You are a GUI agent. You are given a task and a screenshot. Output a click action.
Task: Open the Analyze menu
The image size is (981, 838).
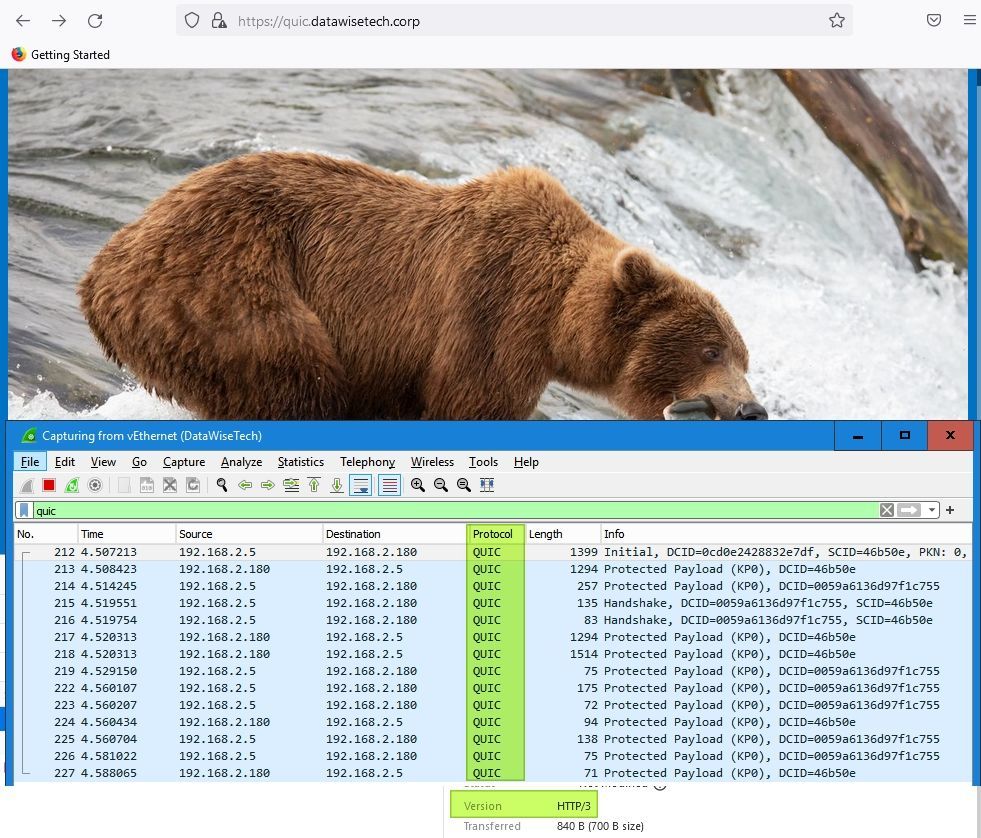tap(241, 462)
